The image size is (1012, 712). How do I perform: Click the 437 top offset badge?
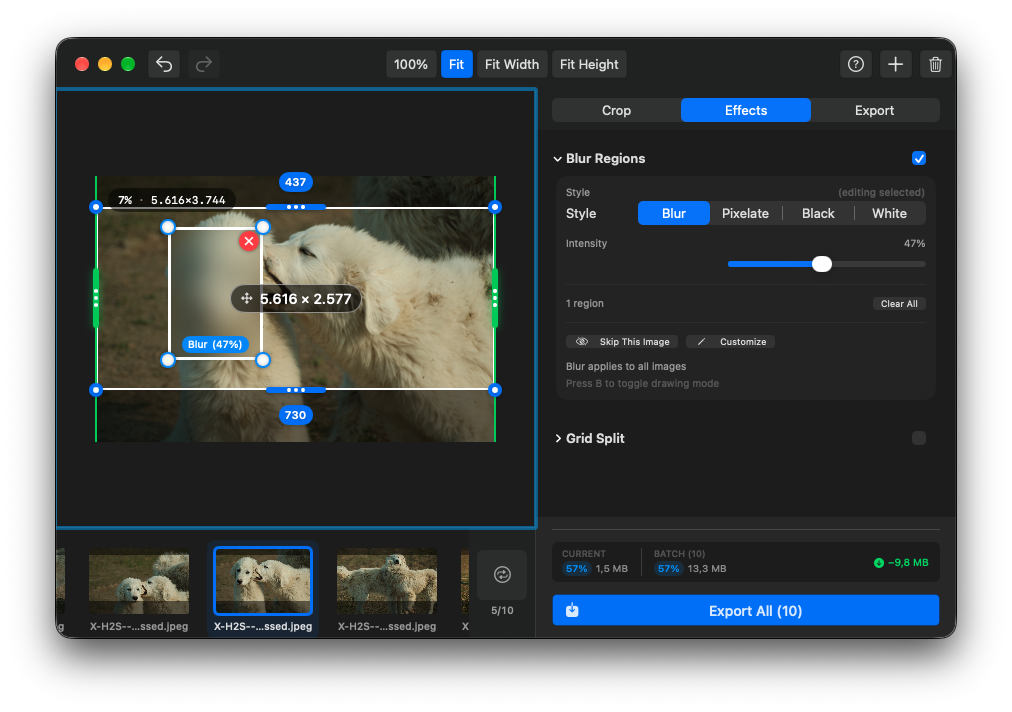[x=296, y=182]
